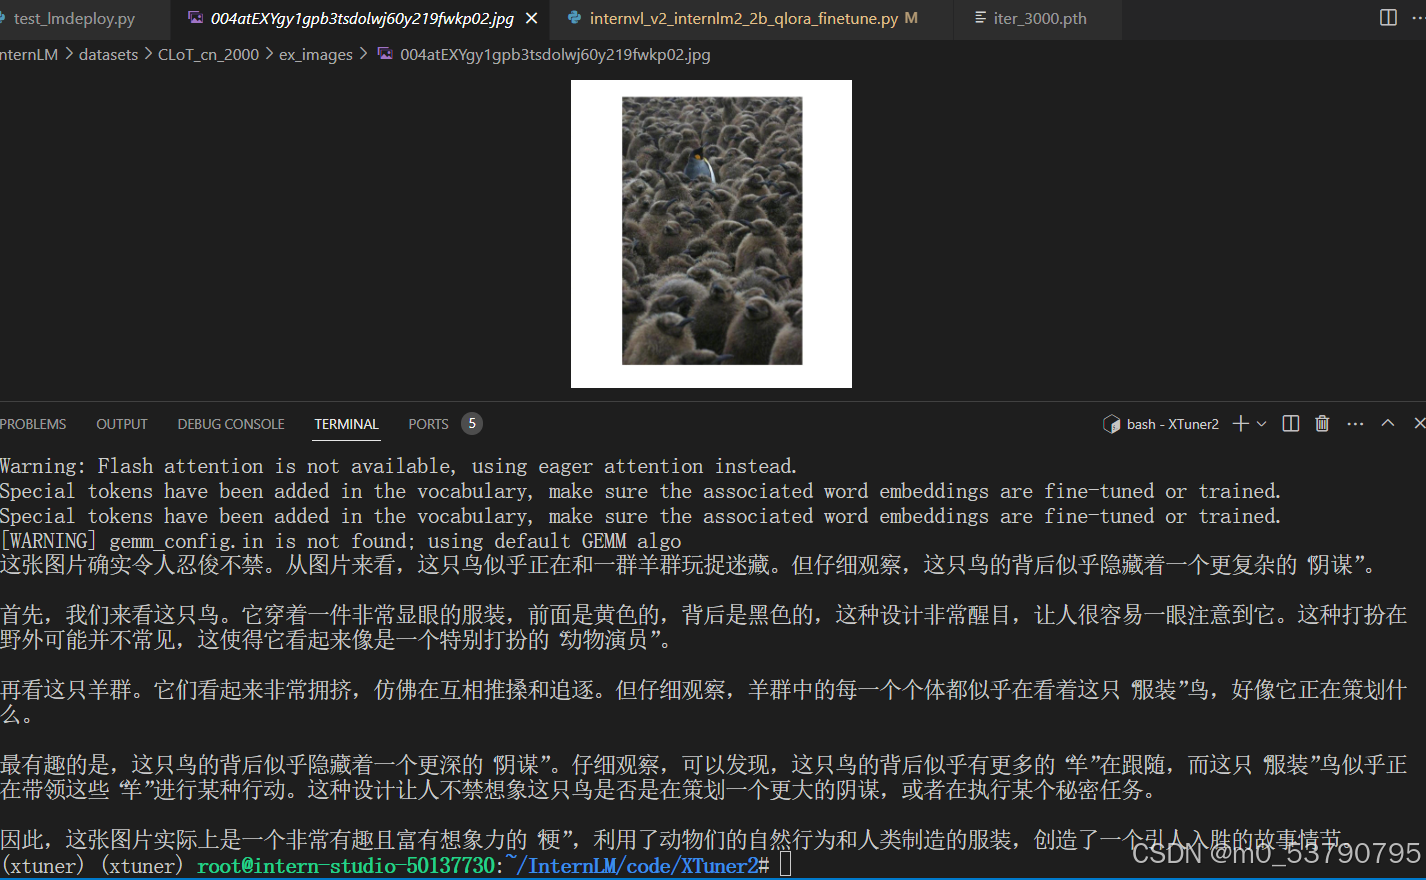Image resolution: width=1426 pixels, height=880 pixels.
Task: Kill the bash - XTuner2 terminal with trash icon
Action: pyautogui.click(x=1321, y=423)
